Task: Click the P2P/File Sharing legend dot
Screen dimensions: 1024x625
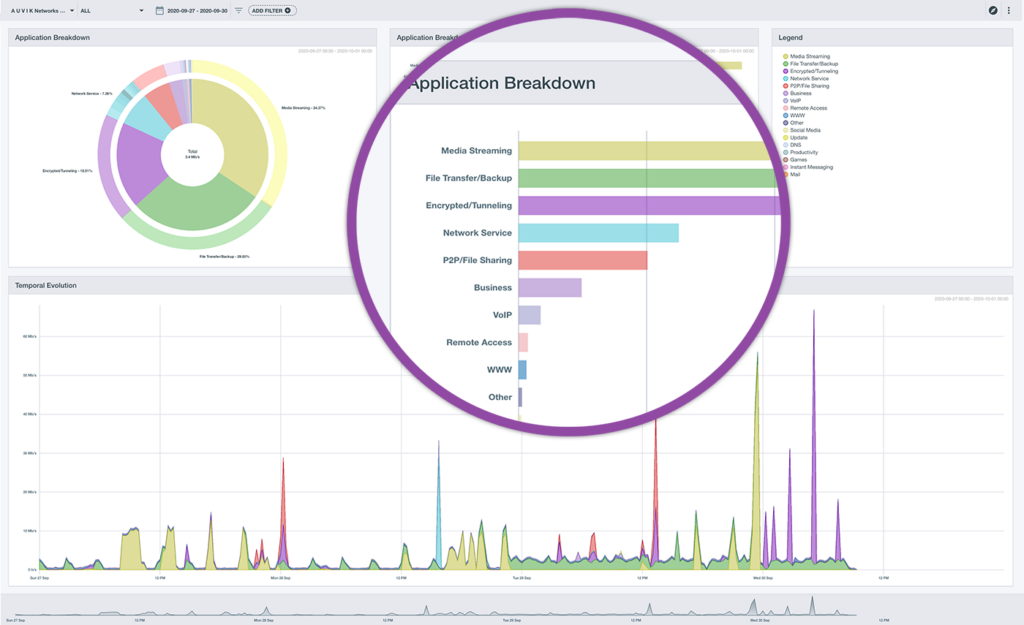Action: 786,86
